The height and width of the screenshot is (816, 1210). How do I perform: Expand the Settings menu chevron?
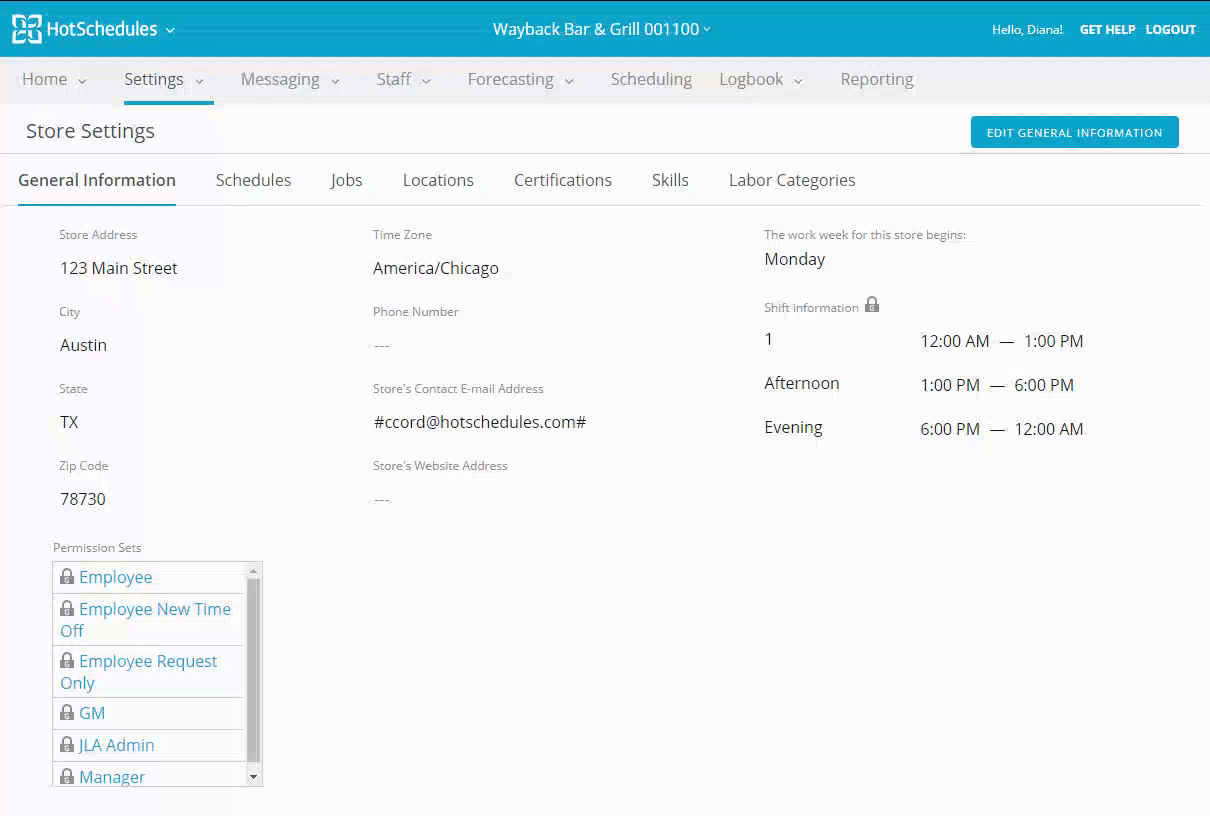199,81
